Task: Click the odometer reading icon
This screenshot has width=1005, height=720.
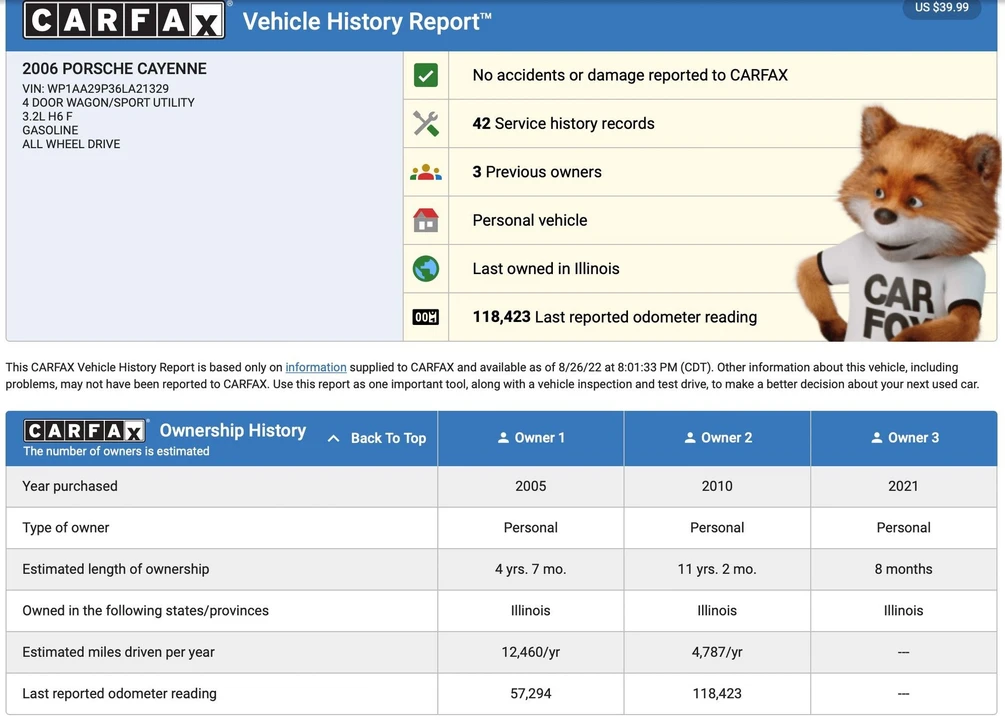Action: tap(426, 317)
